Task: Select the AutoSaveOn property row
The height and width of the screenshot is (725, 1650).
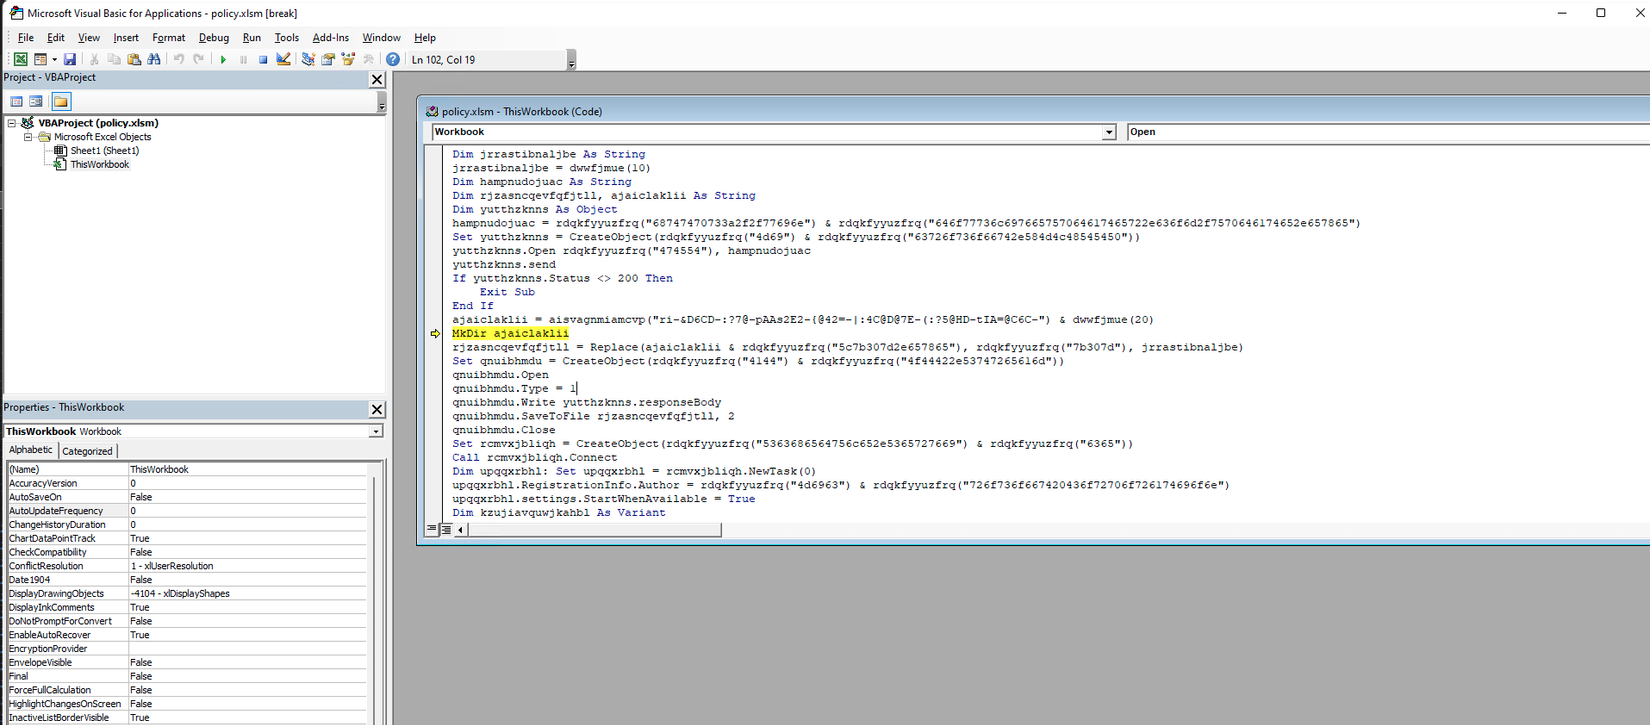Action: (x=187, y=497)
